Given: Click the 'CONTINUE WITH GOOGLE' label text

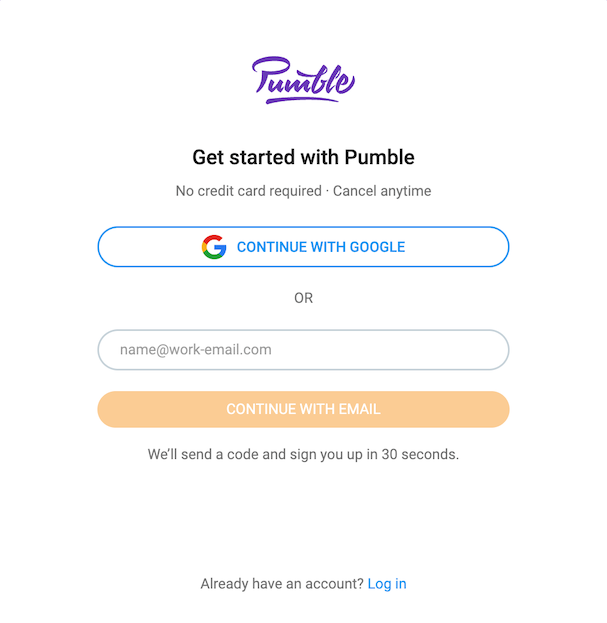Looking at the screenshot, I should pos(321,247).
